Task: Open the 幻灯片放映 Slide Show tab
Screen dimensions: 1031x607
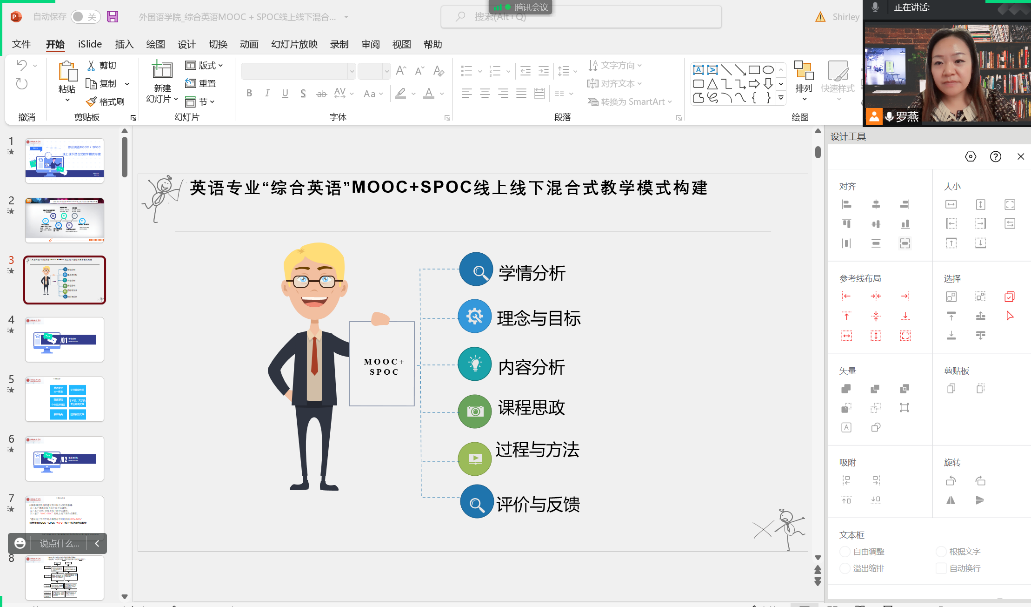Action: coord(294,44)
